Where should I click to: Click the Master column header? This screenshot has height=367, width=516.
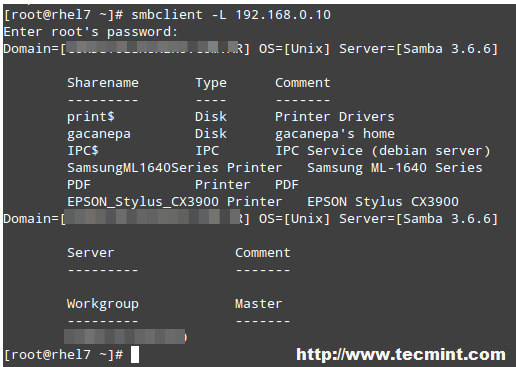[259, 304]
